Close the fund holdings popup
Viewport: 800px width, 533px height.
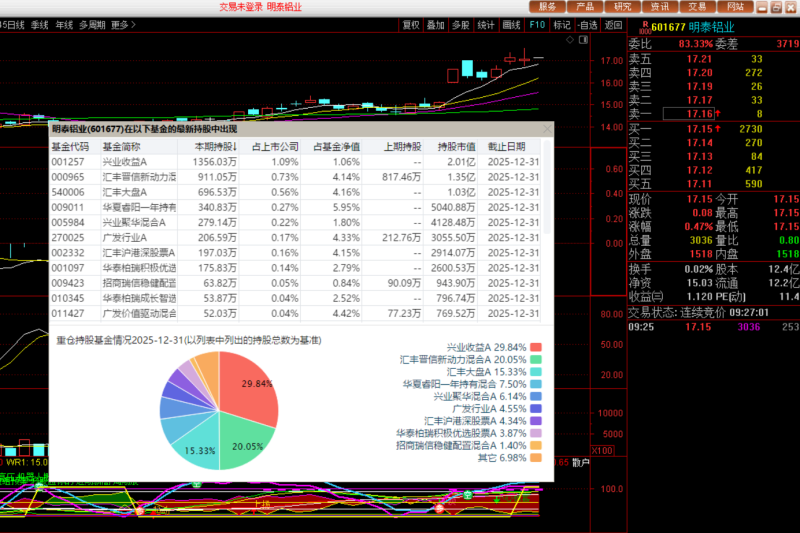(x=547, y=129)
